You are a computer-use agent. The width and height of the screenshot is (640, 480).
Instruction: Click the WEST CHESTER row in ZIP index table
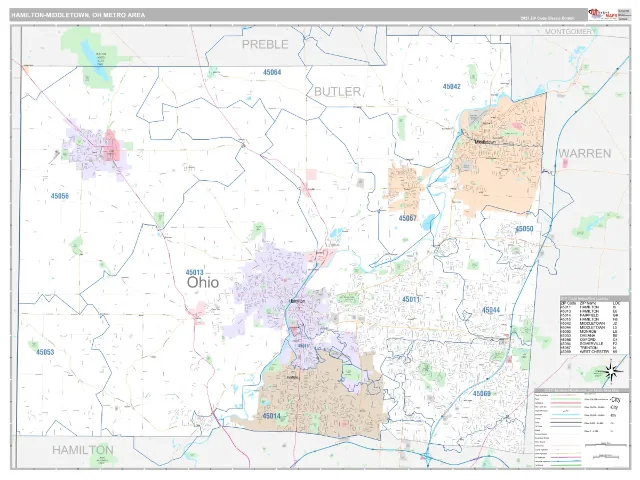pos(590,351)
